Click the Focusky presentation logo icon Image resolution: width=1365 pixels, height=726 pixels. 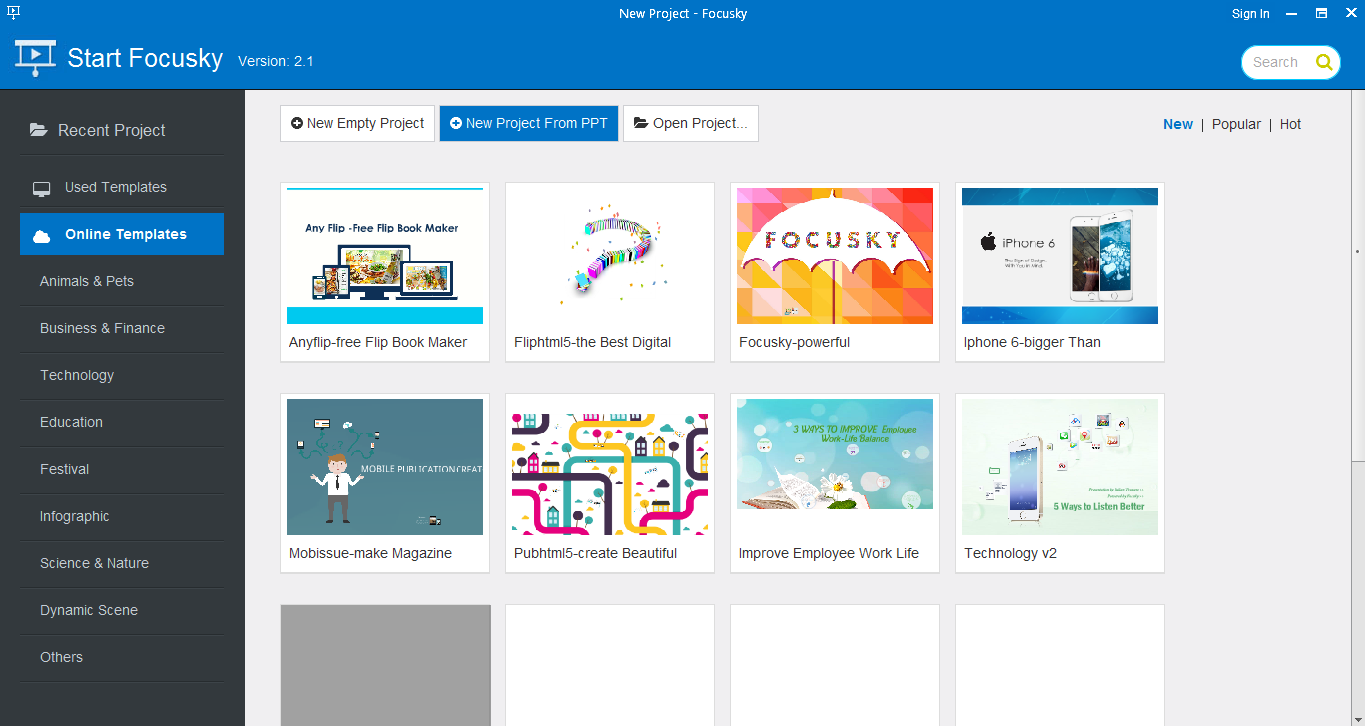[35, 58]
